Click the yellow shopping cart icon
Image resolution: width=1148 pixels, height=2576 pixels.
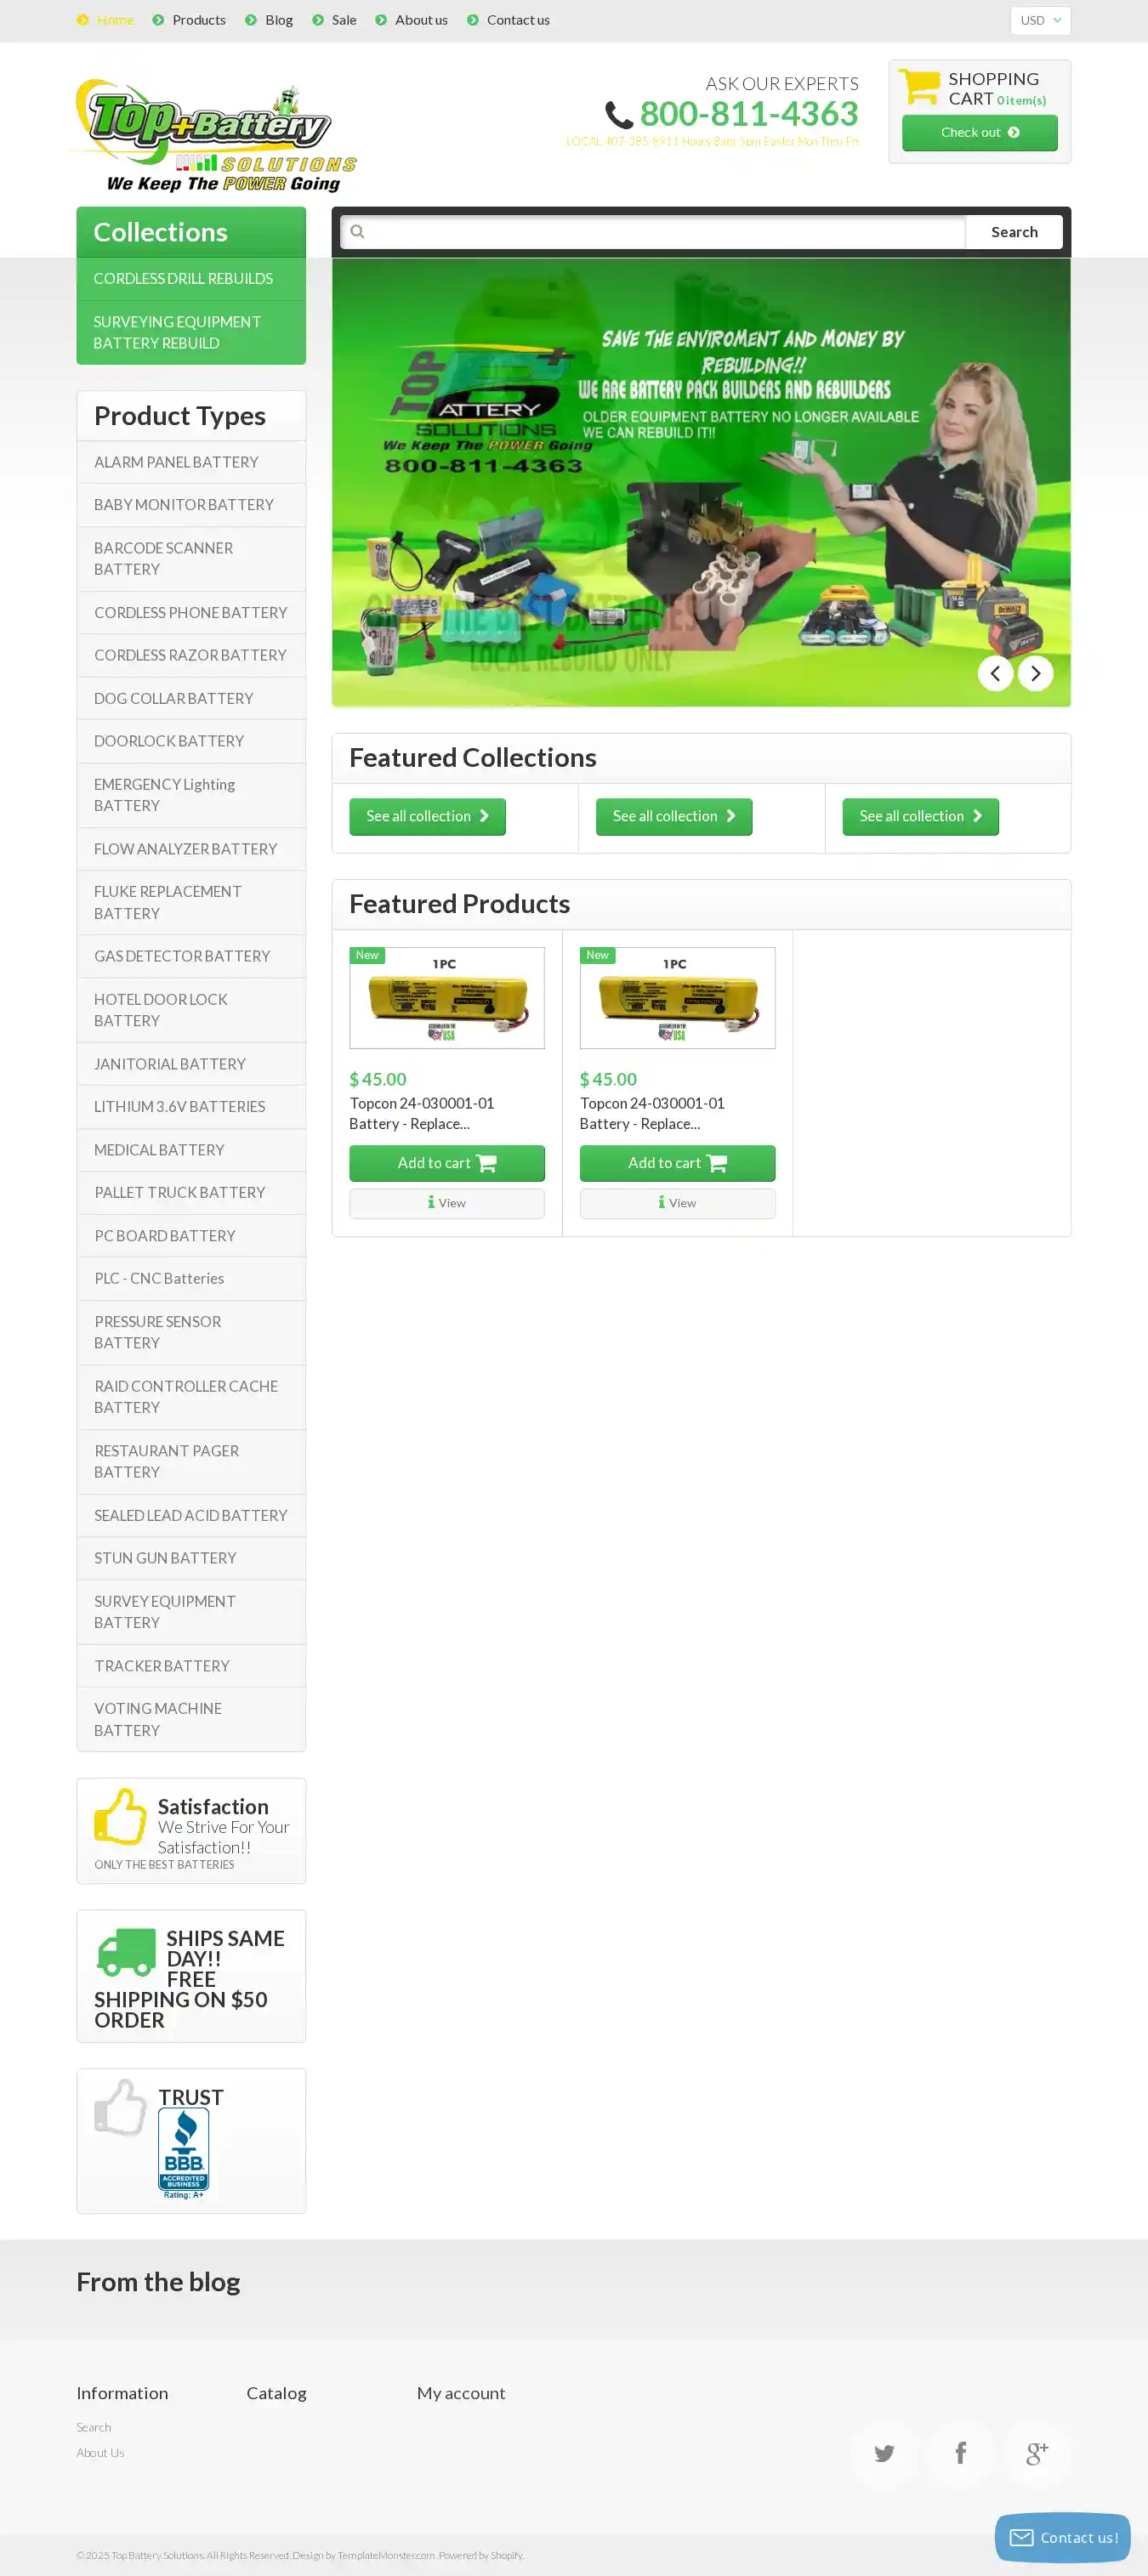(x=918, y=86)
